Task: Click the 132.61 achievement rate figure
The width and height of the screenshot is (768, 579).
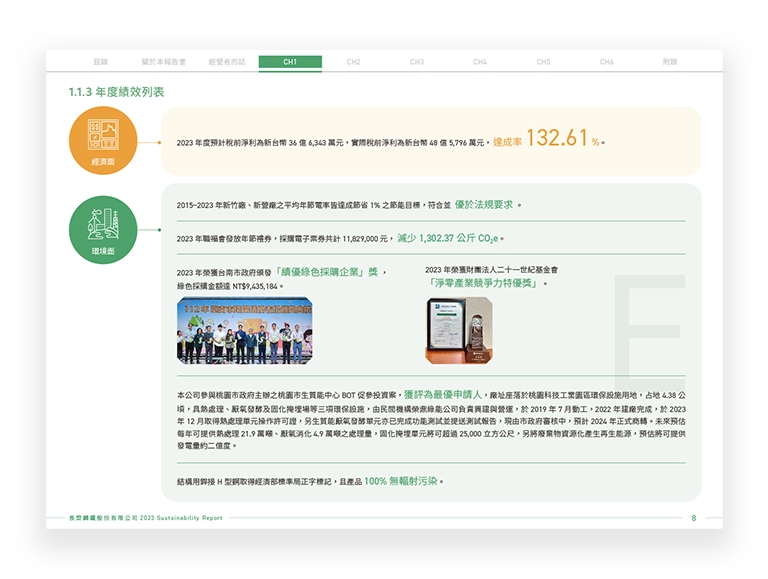Action: click(556, 138)
